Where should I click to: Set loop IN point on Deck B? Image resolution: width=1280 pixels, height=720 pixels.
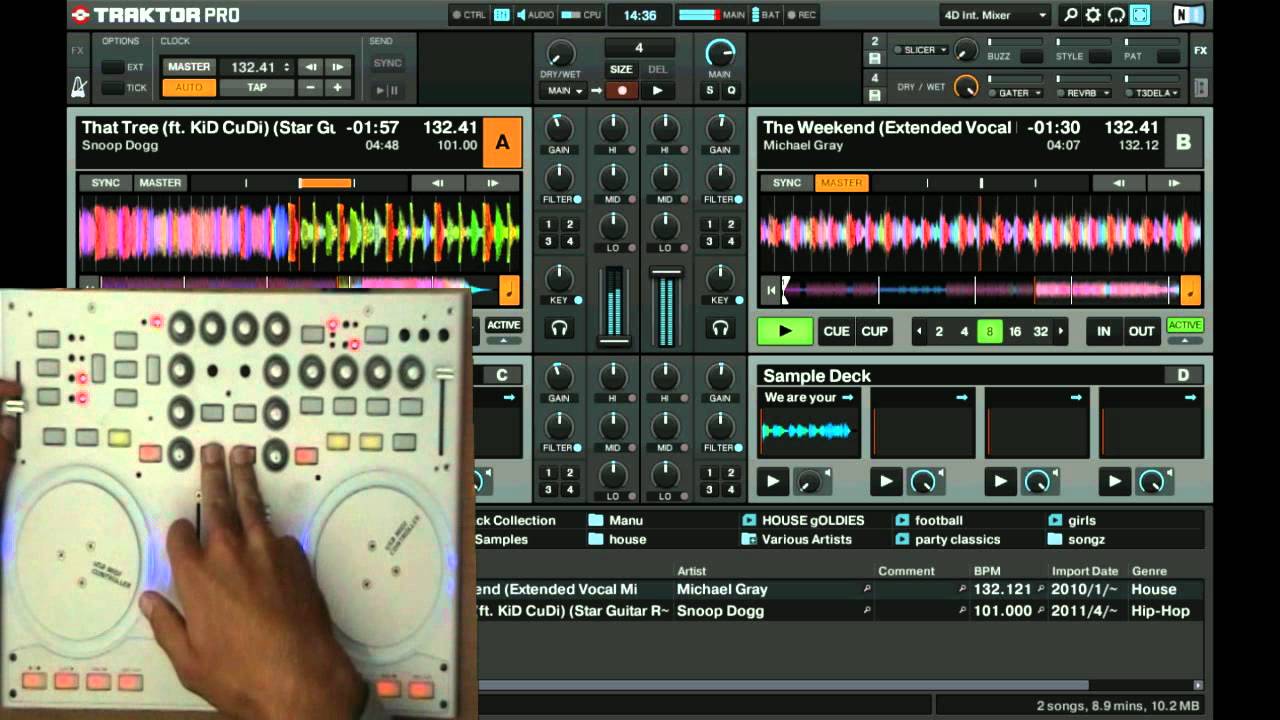(1104, 331)
